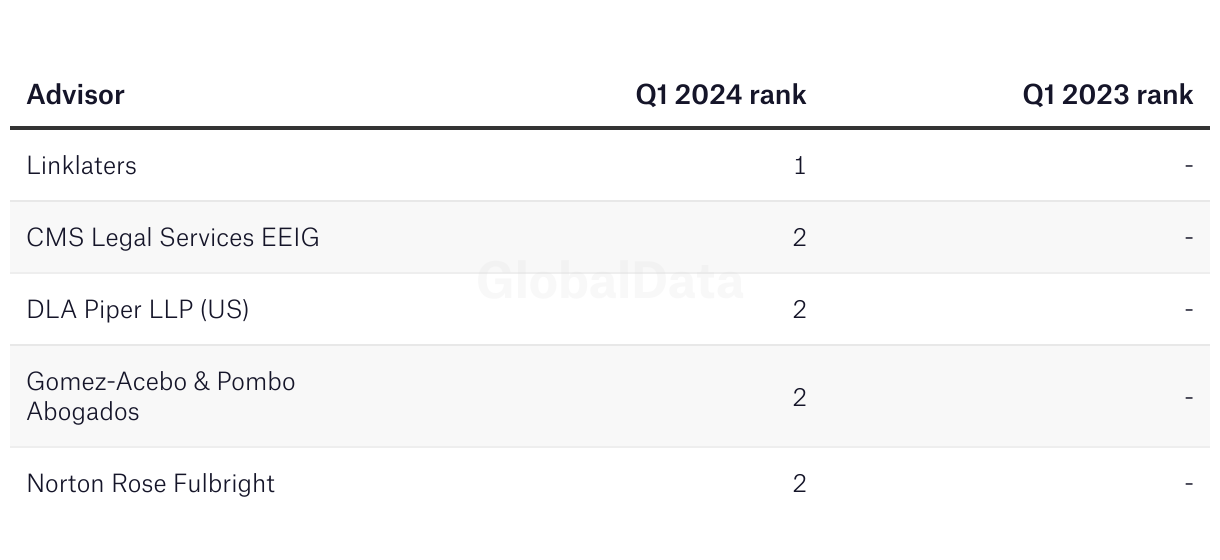Click DLA Piper's Q1 2024 rank value

(799, 309)
